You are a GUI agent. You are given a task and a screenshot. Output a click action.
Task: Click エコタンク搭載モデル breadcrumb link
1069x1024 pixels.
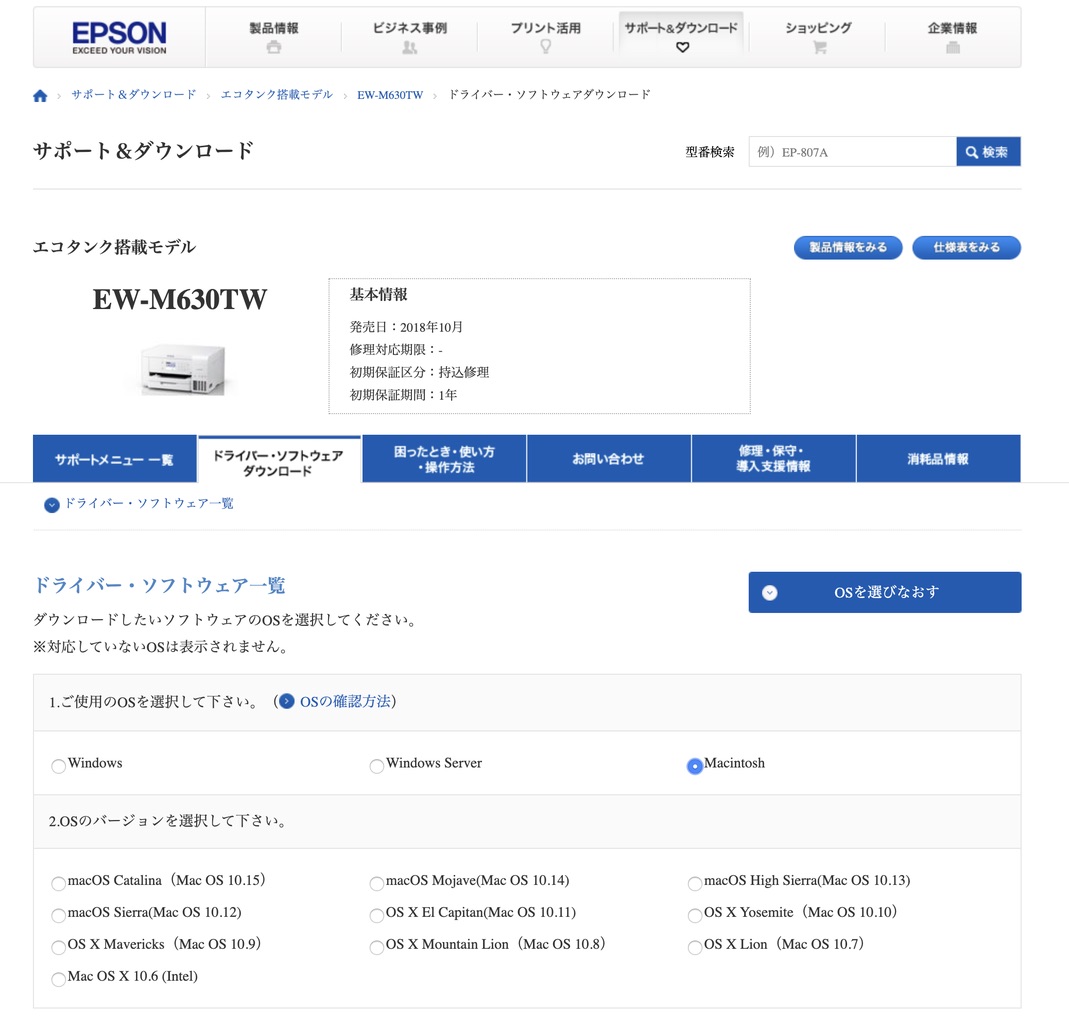coord(277,94)
